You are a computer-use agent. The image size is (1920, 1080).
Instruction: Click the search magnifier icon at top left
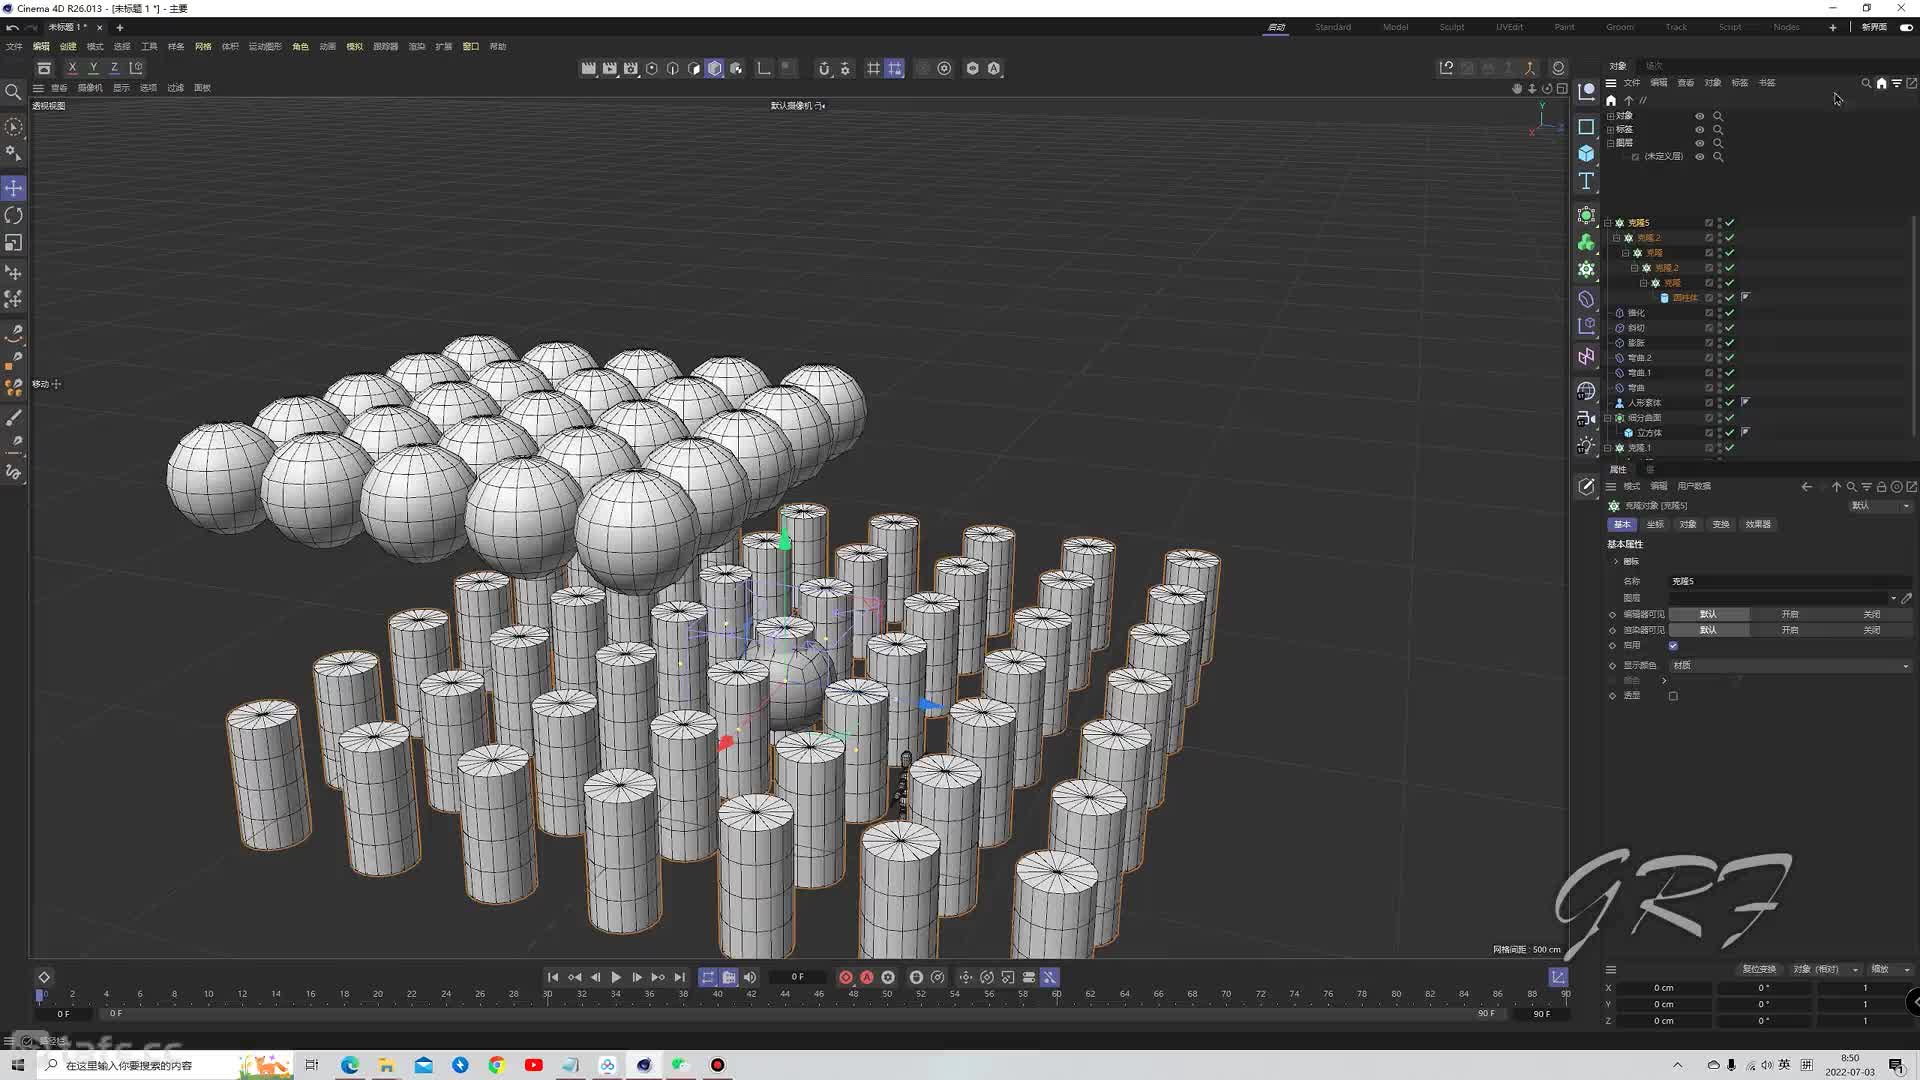point(13,92)
